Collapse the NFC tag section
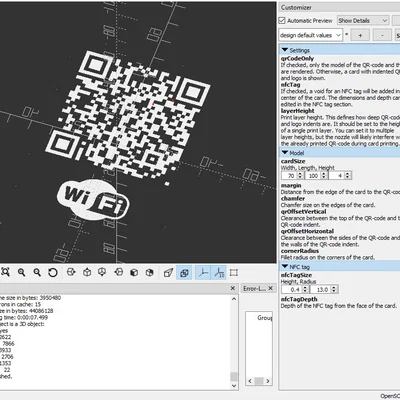 [285, 267]
